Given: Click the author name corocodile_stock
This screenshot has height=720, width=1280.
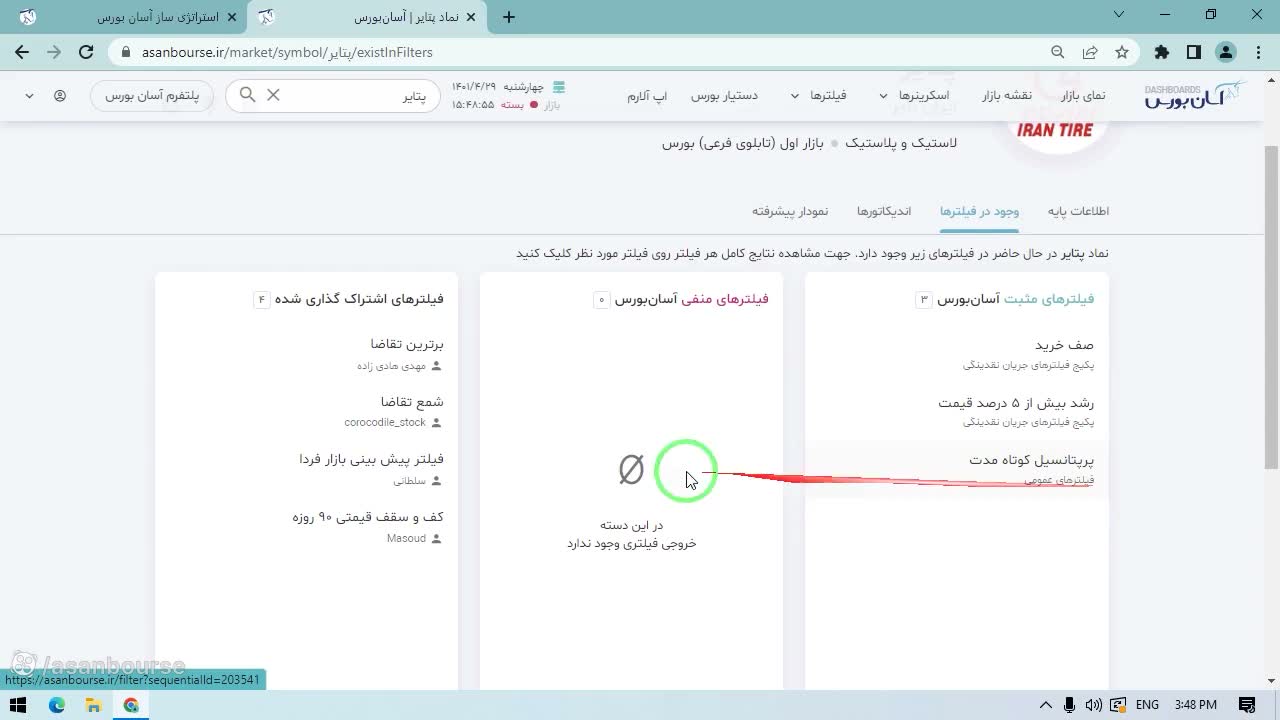Looking at the screenshot, I should click(x=385, y=423).
